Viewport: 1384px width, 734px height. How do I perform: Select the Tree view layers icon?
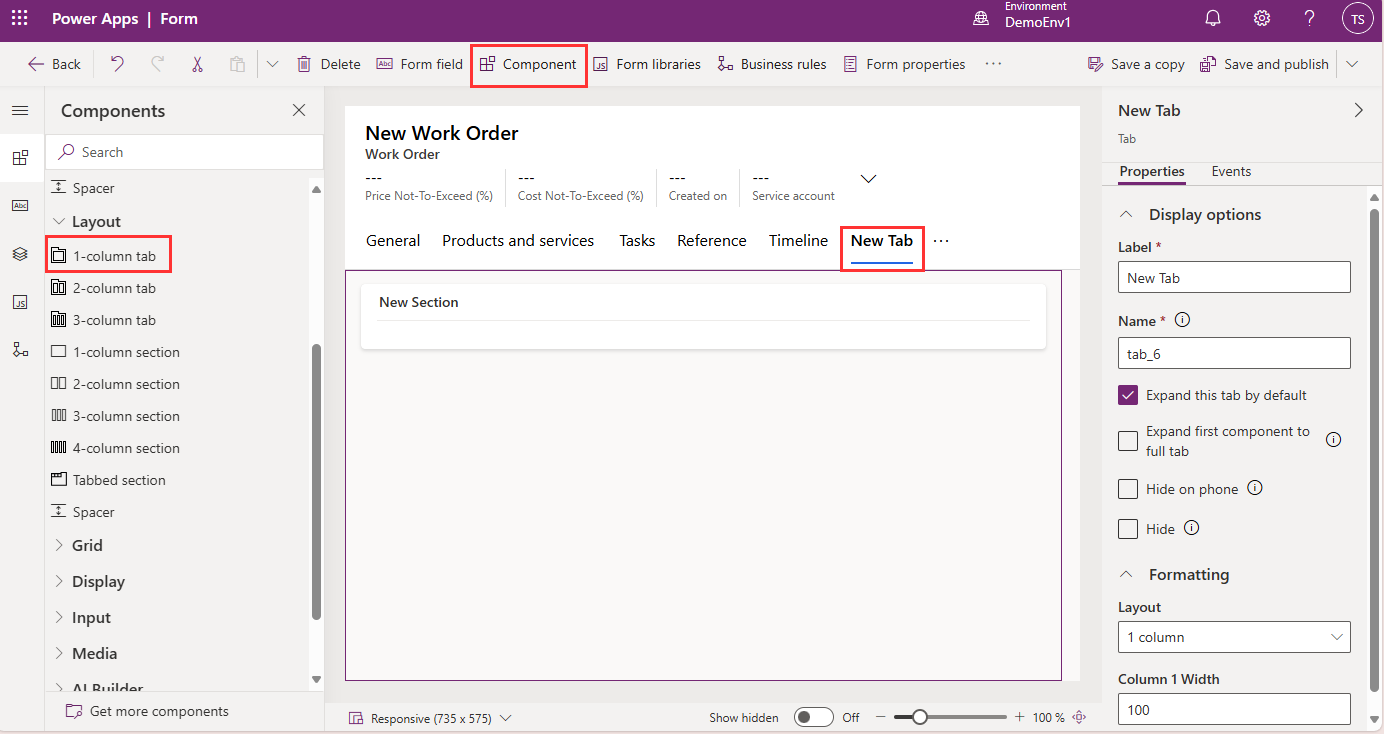(x=20, y=254)
